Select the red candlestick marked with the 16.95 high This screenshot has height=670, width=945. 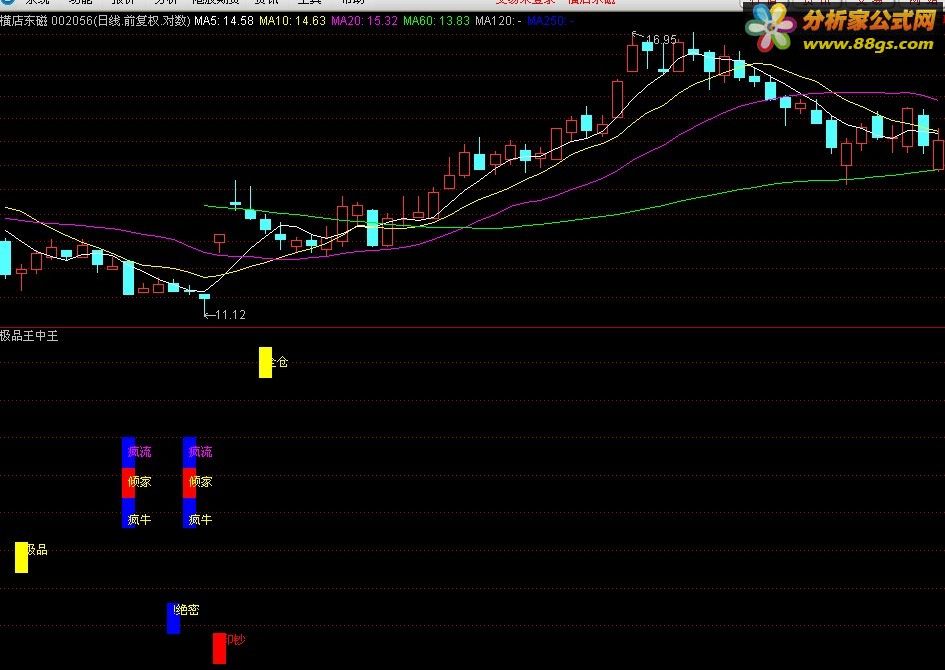click(x=632, y=56)
